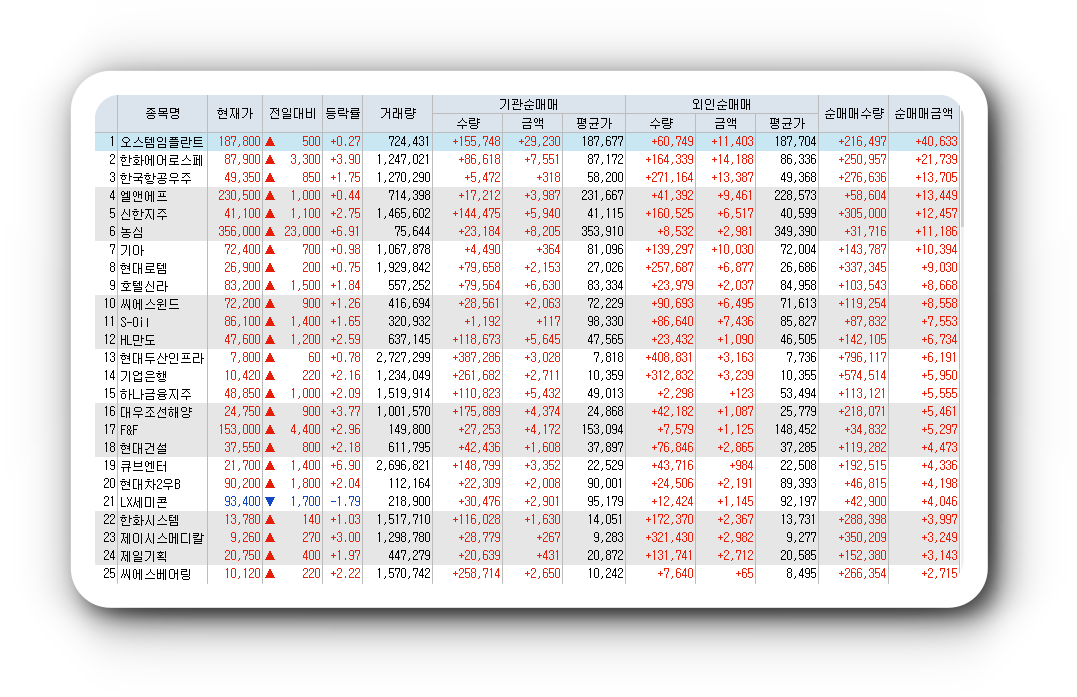The width and height of the screenshot is (1077, 697).
Task: Select the 현대두산인프라 stock name
Action: (x=161, y=358)
